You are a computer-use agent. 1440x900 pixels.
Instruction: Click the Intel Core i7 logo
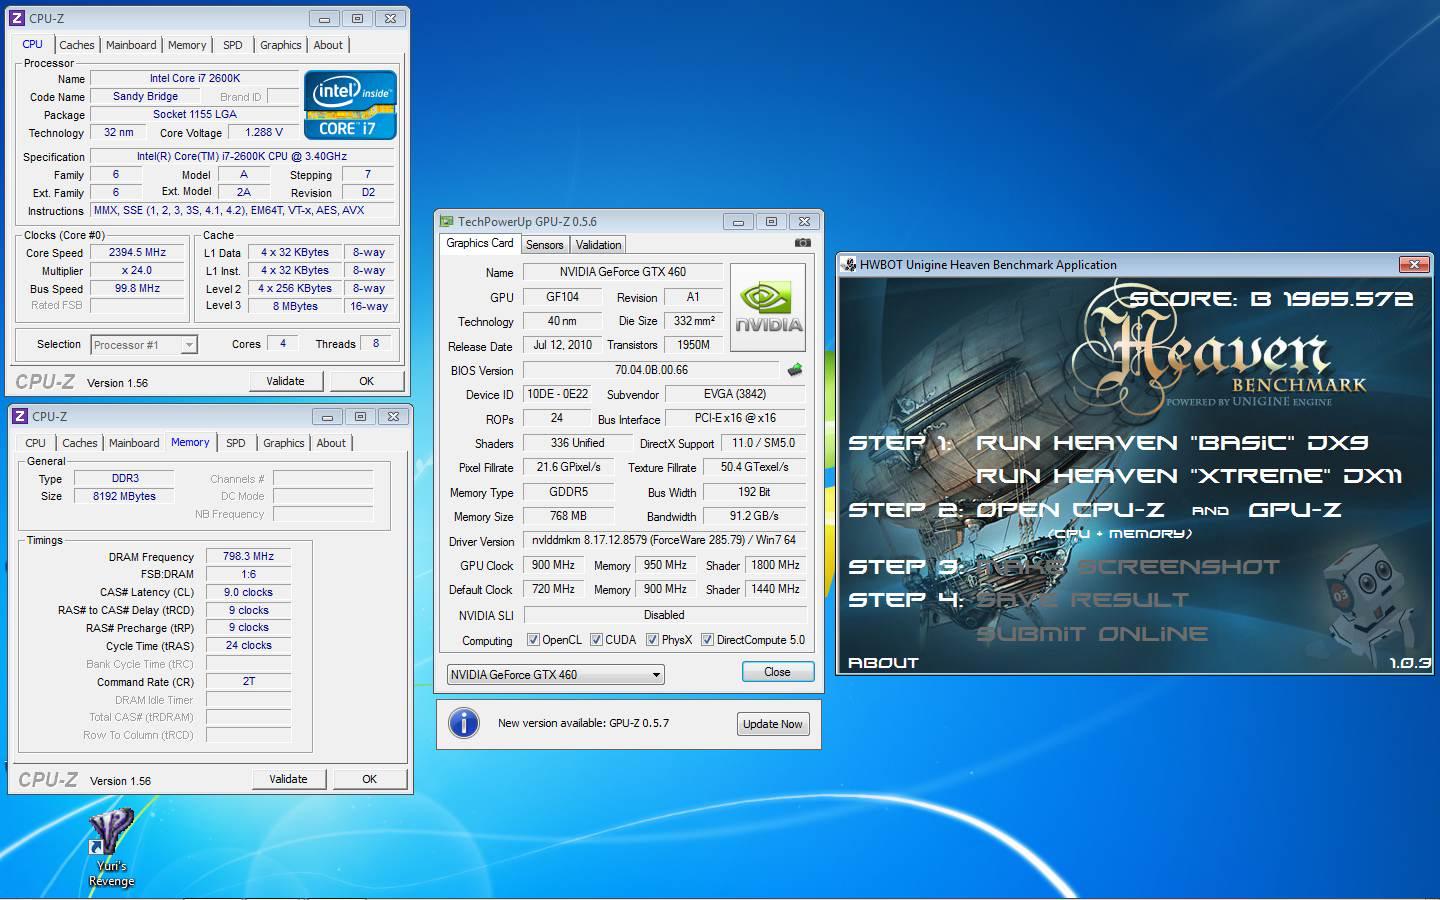pos(350,105)
